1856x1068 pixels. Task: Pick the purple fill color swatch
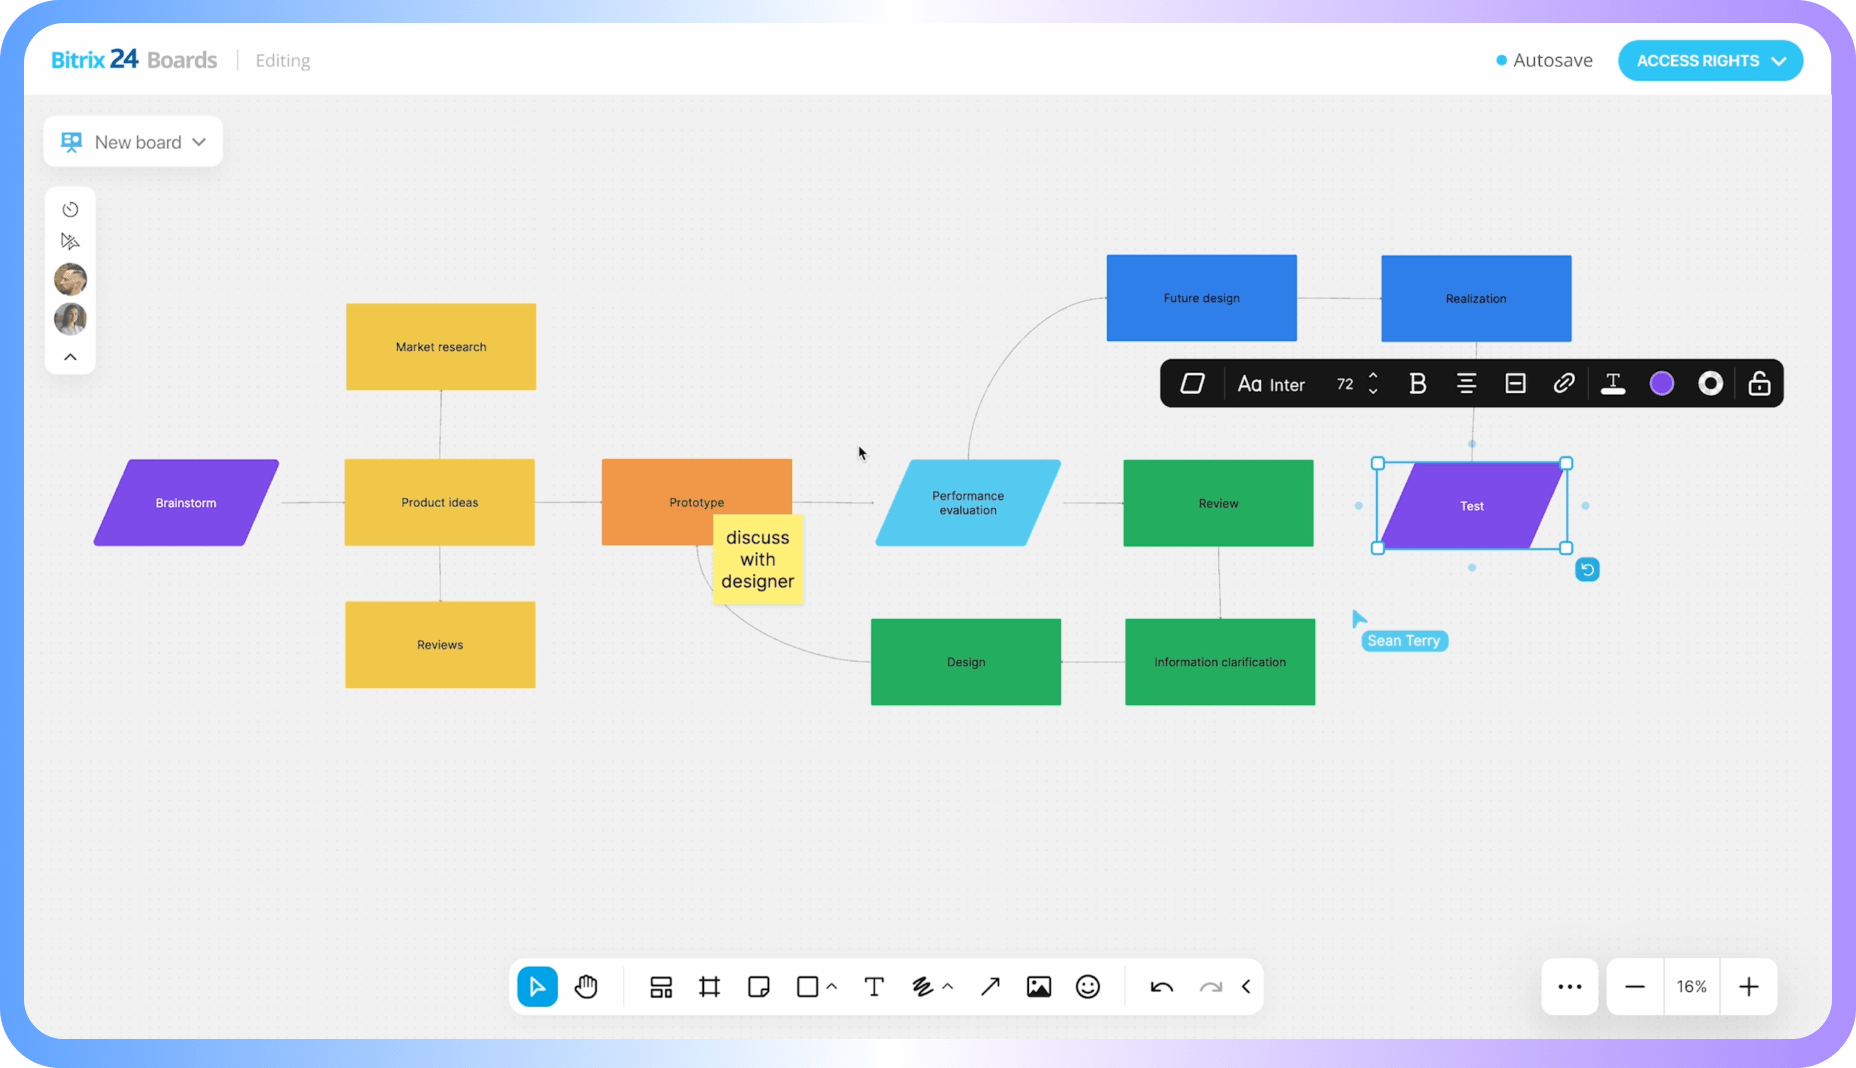click(1661, 384)
